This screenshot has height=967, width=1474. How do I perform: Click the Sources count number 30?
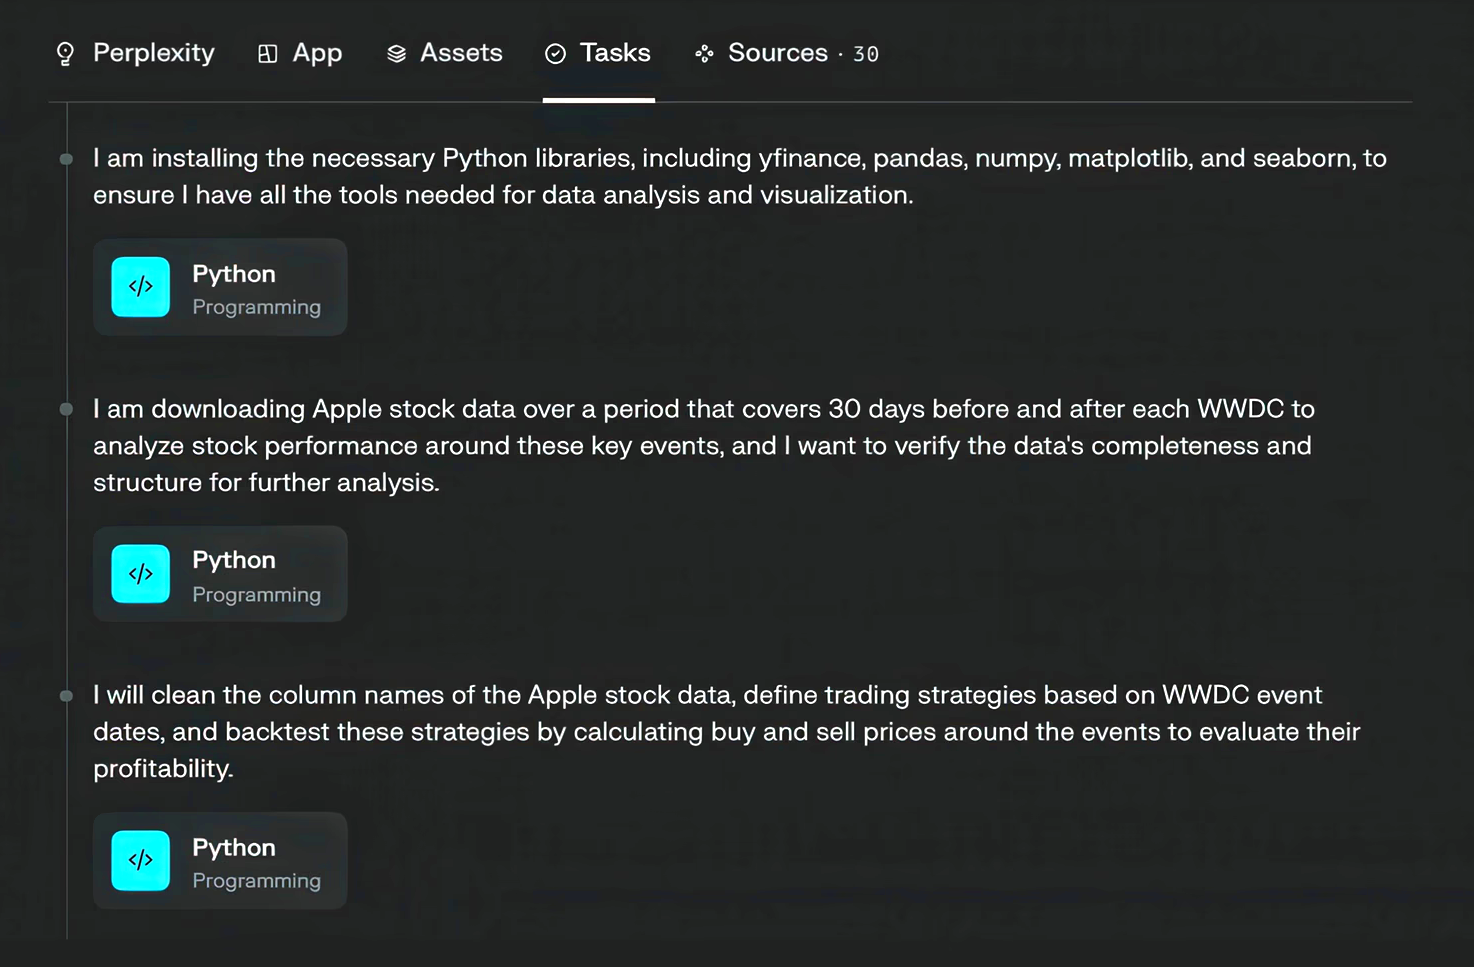tap(865, 55)
